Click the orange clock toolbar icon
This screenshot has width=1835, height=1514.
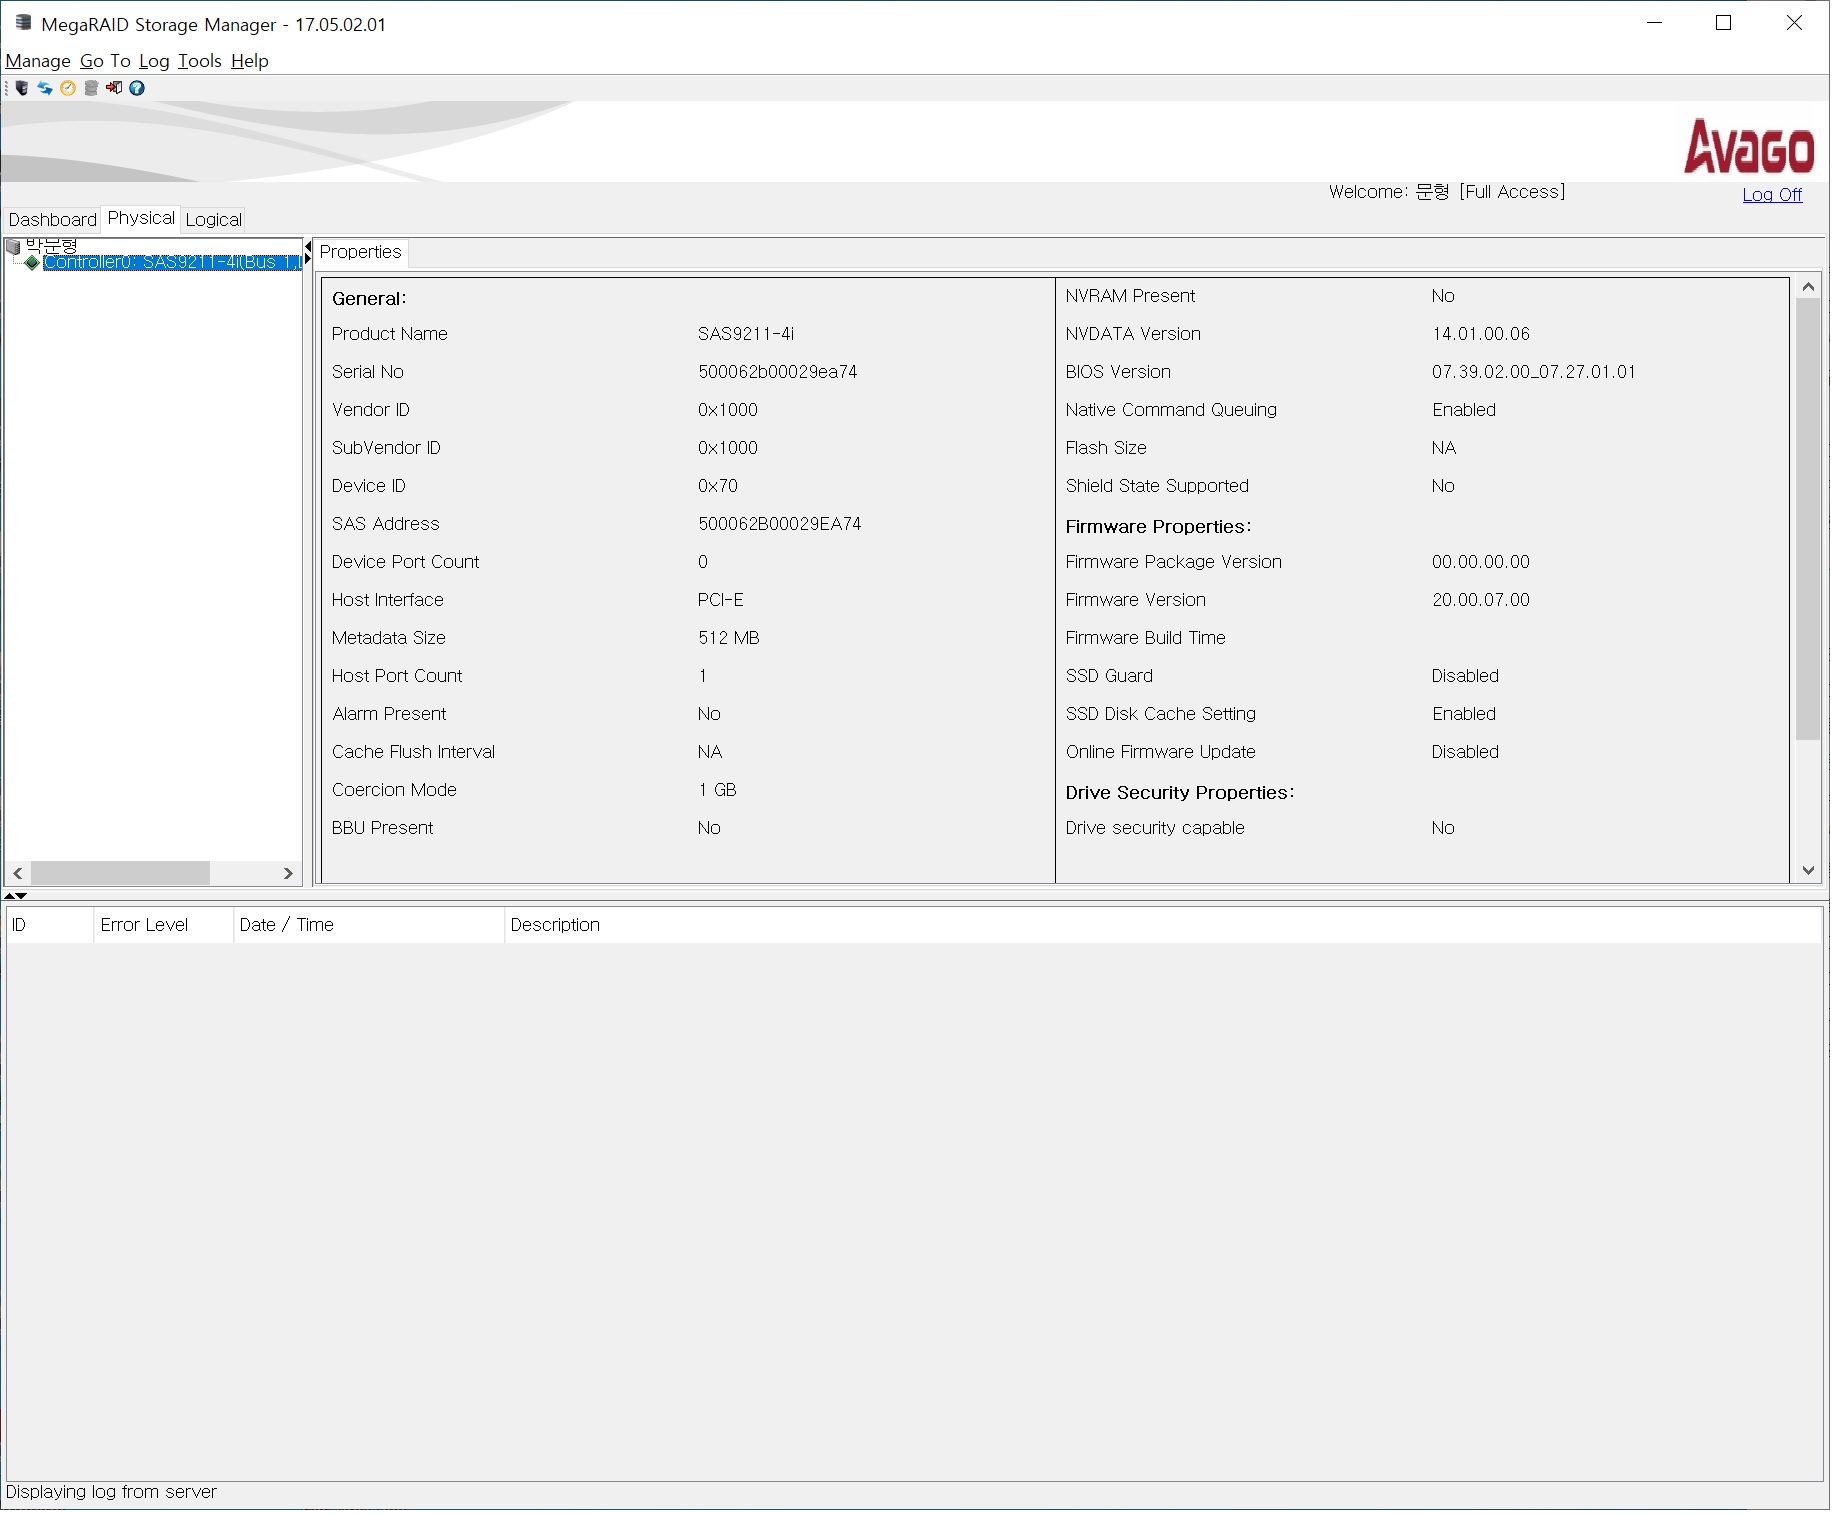coord(68,88)
